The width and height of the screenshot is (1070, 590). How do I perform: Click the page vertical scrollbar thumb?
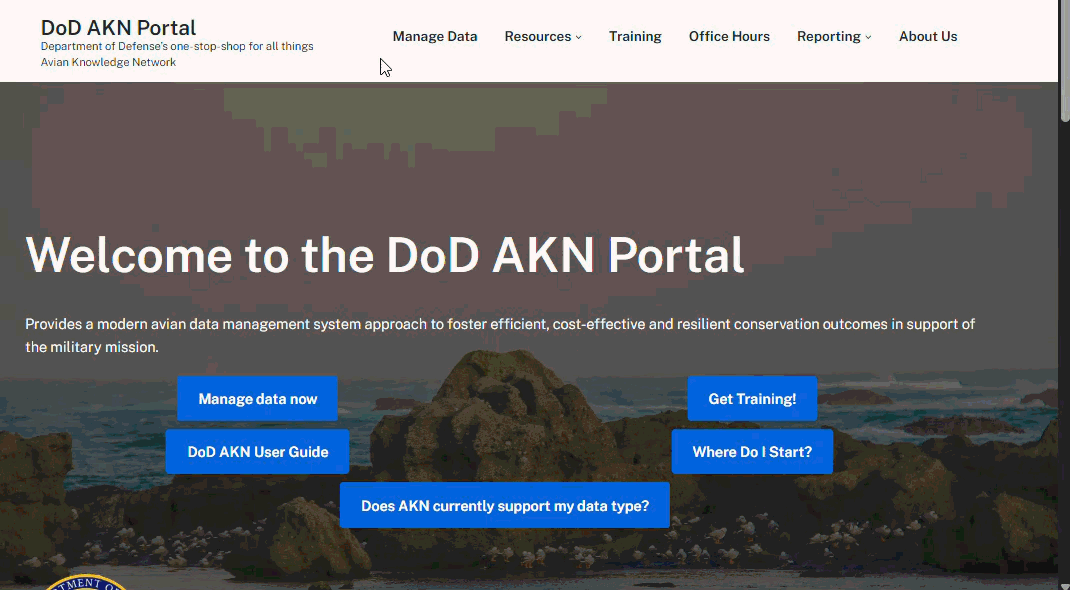pos(1065,63)
